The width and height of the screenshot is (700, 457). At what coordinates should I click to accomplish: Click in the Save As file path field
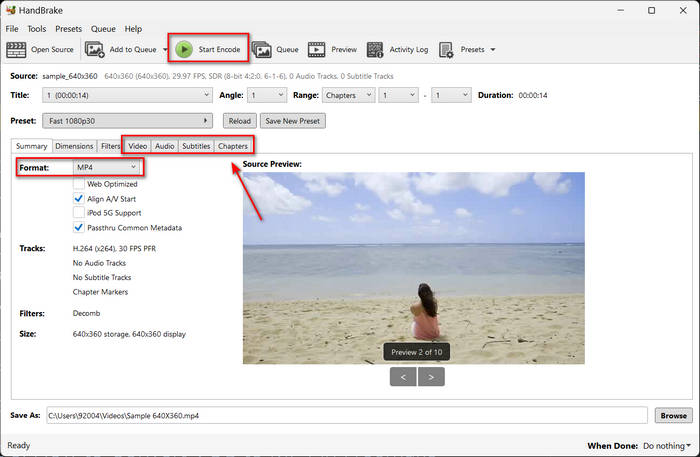tap(347, 415)
